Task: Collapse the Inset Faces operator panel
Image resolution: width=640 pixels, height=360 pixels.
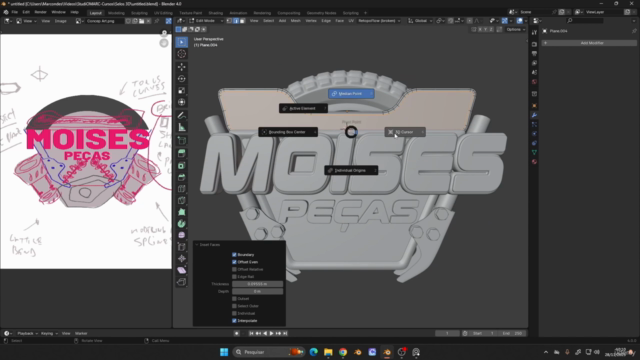Action: [197, 244]
